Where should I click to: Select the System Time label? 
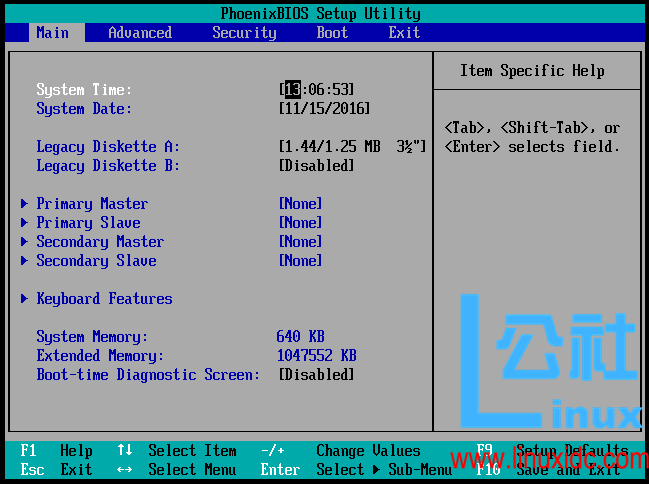[84, 89]
